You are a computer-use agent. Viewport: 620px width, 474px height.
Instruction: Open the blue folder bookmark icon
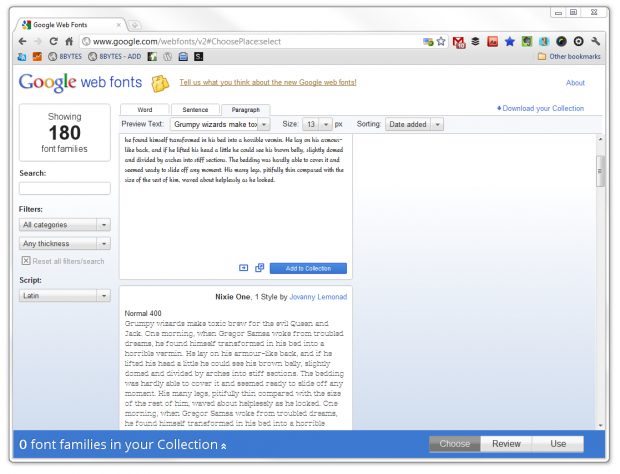pyautogui.click(x=183, y=57)
